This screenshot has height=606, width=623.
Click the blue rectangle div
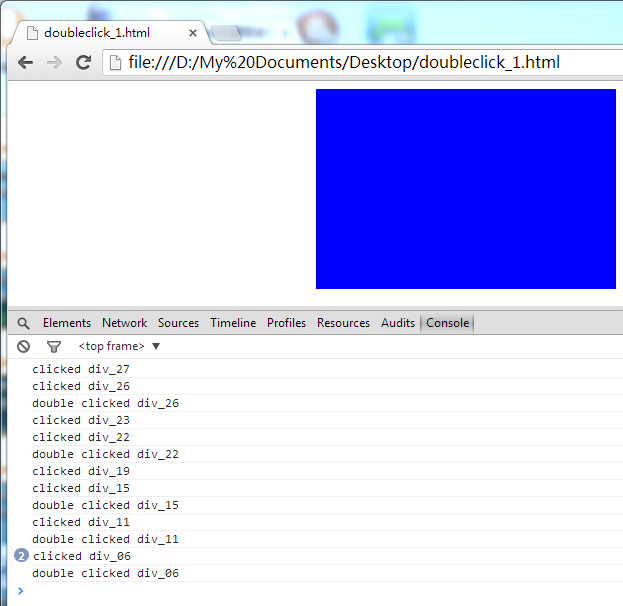[x=465, y=189]
